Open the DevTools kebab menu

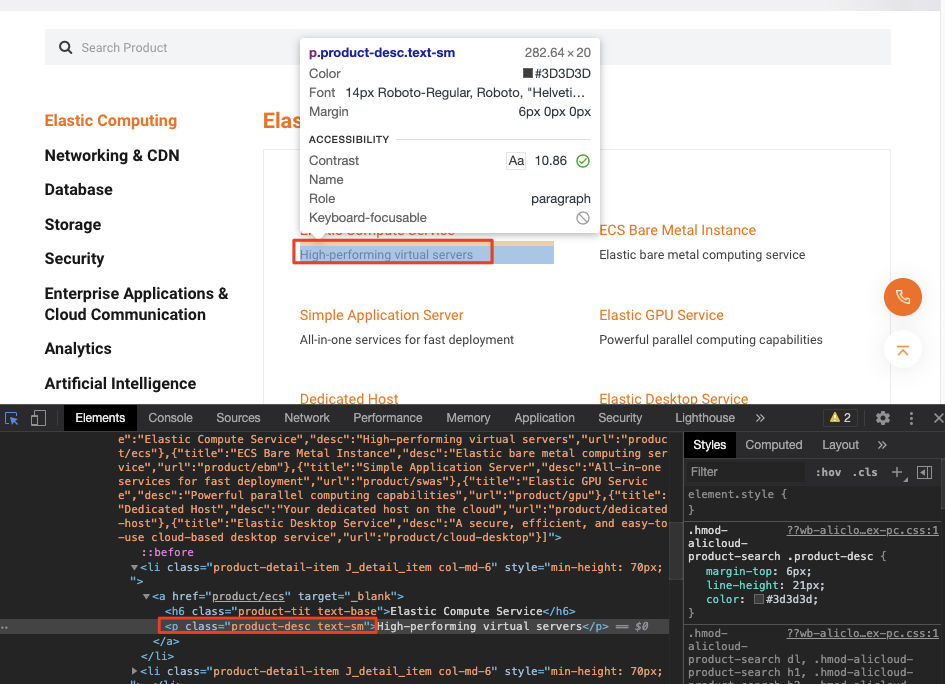[x=911, y=418]
